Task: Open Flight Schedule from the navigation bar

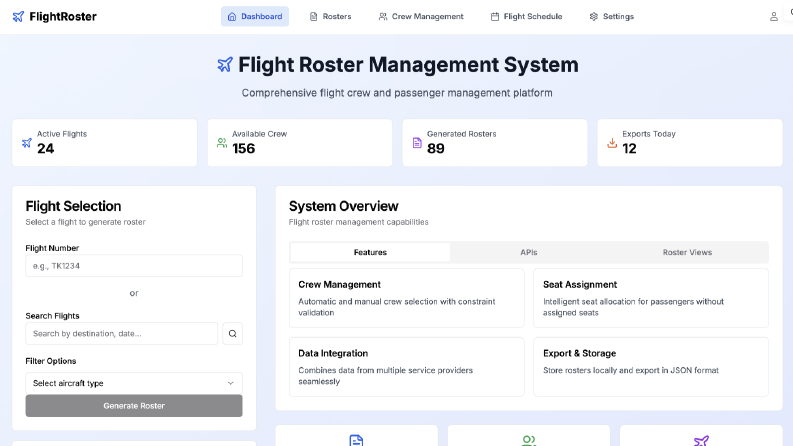Action: point(526,17)
